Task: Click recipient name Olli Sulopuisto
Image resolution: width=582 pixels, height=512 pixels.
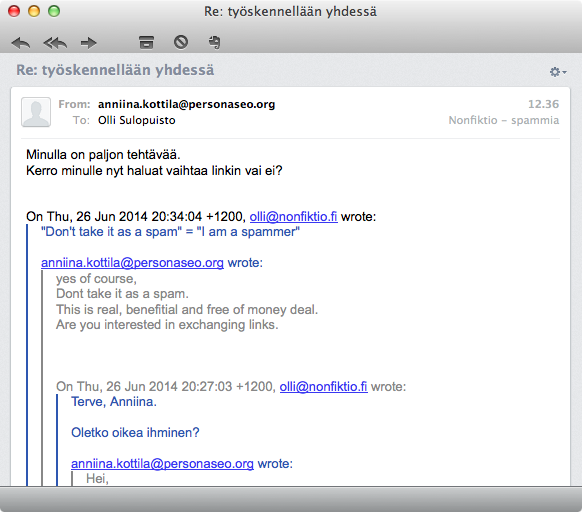Action: [x=137, y=120]
